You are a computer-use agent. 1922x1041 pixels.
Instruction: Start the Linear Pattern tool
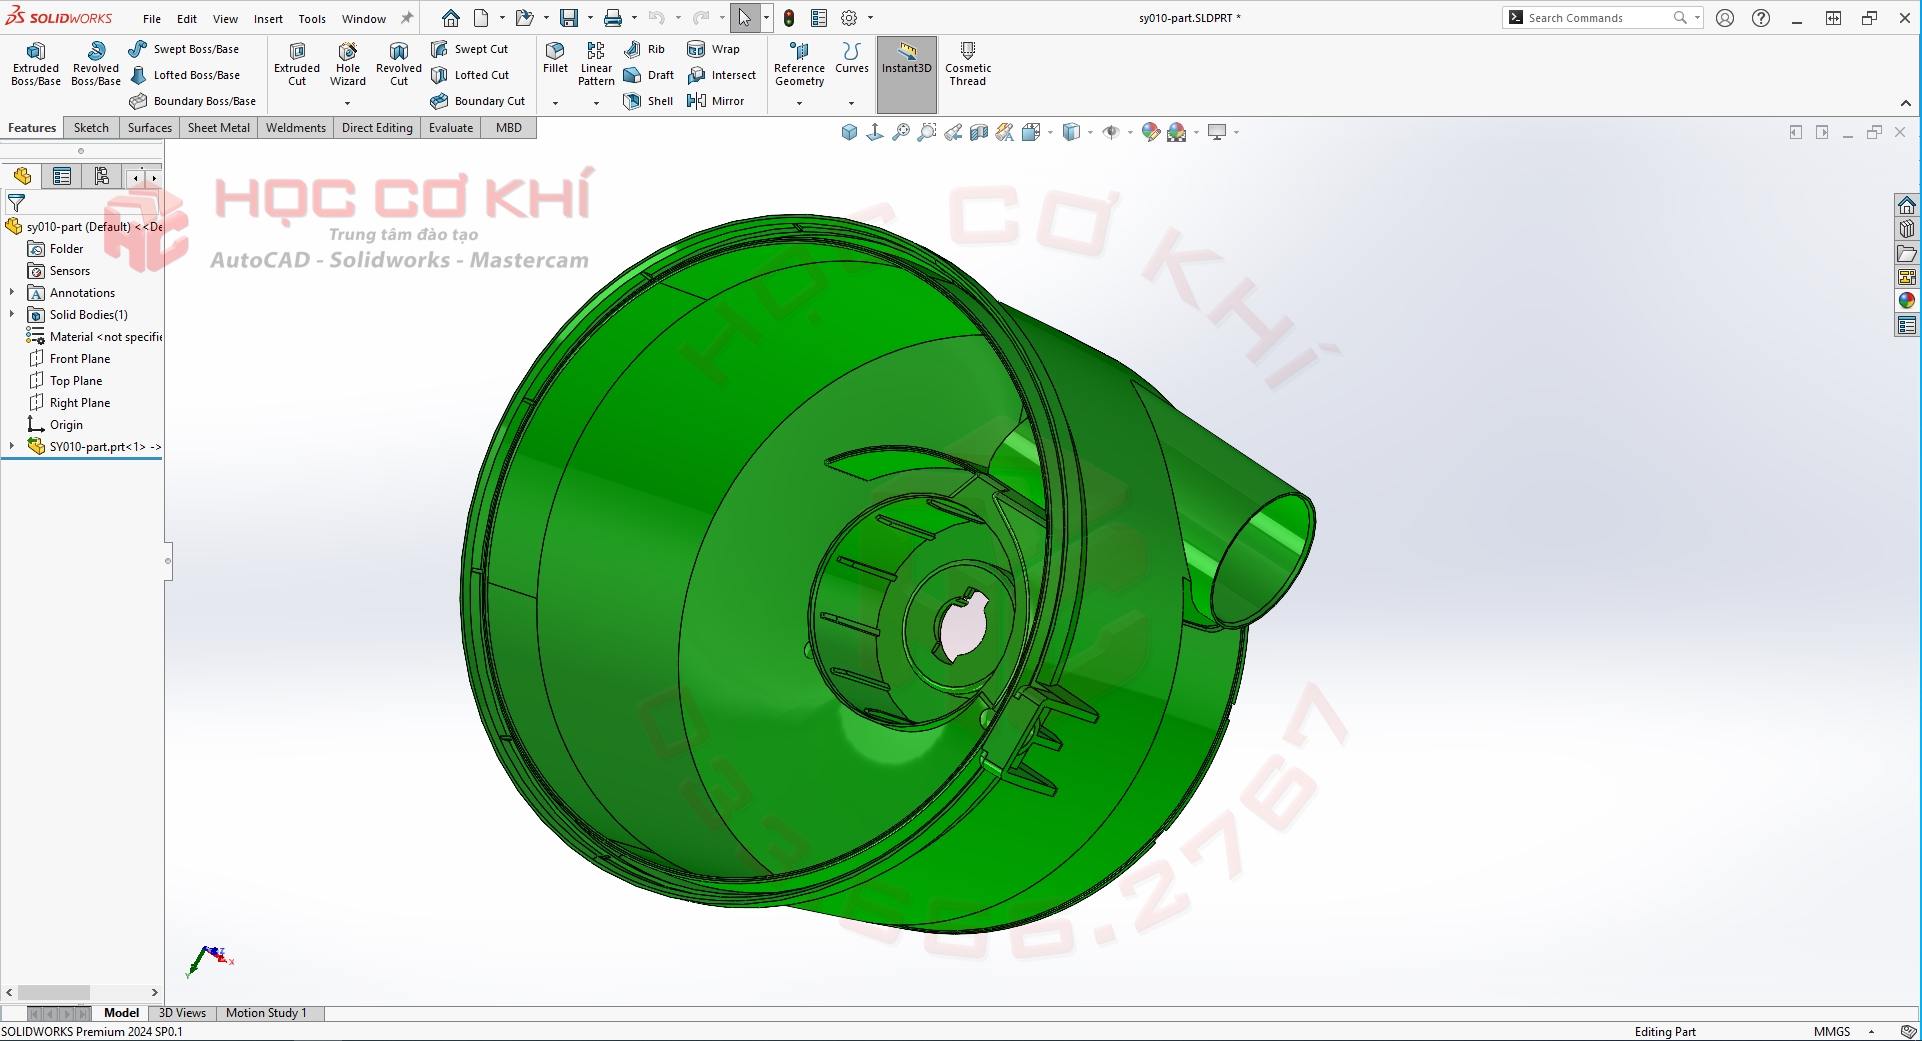(596, 64)
